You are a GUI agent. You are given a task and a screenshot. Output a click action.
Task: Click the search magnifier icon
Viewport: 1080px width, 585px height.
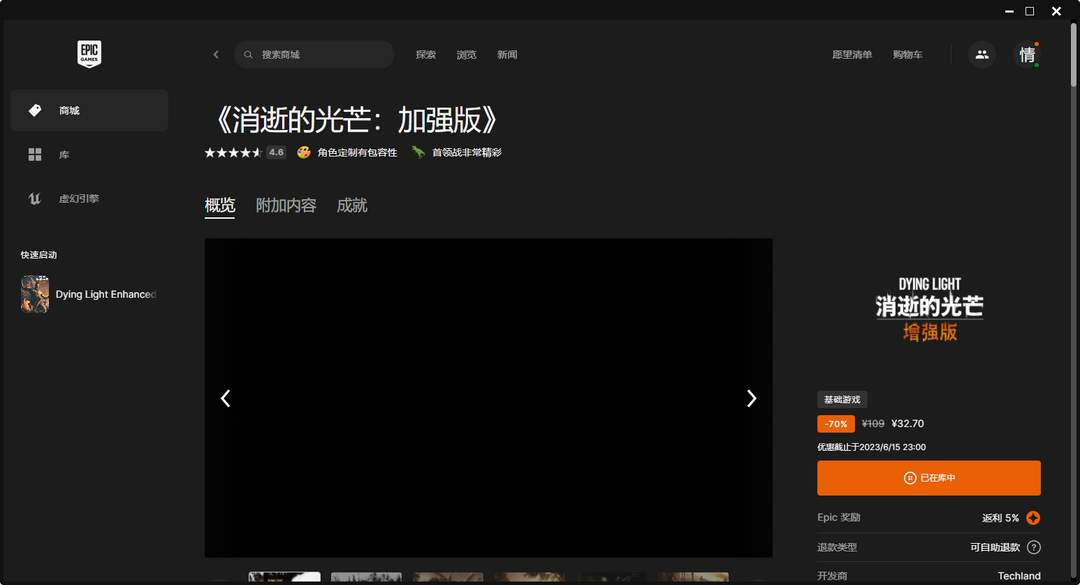point(248,54)
